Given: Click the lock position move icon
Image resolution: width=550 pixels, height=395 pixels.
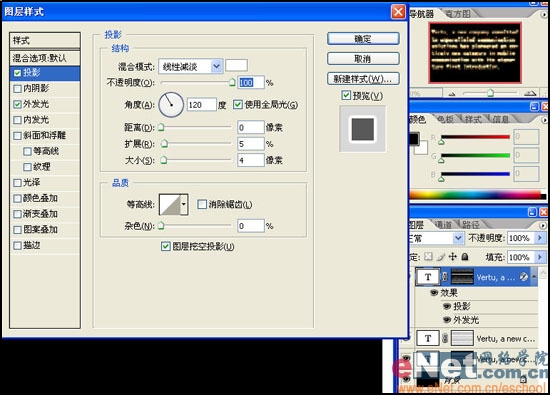Looking at the screenshot, I should tap(453, 257).
